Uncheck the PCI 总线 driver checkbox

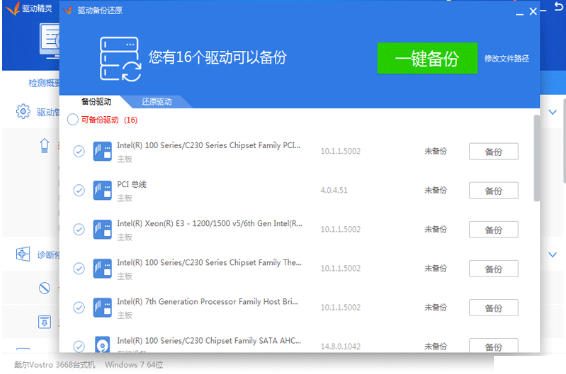pyautogui.click(x=79, y=190)
